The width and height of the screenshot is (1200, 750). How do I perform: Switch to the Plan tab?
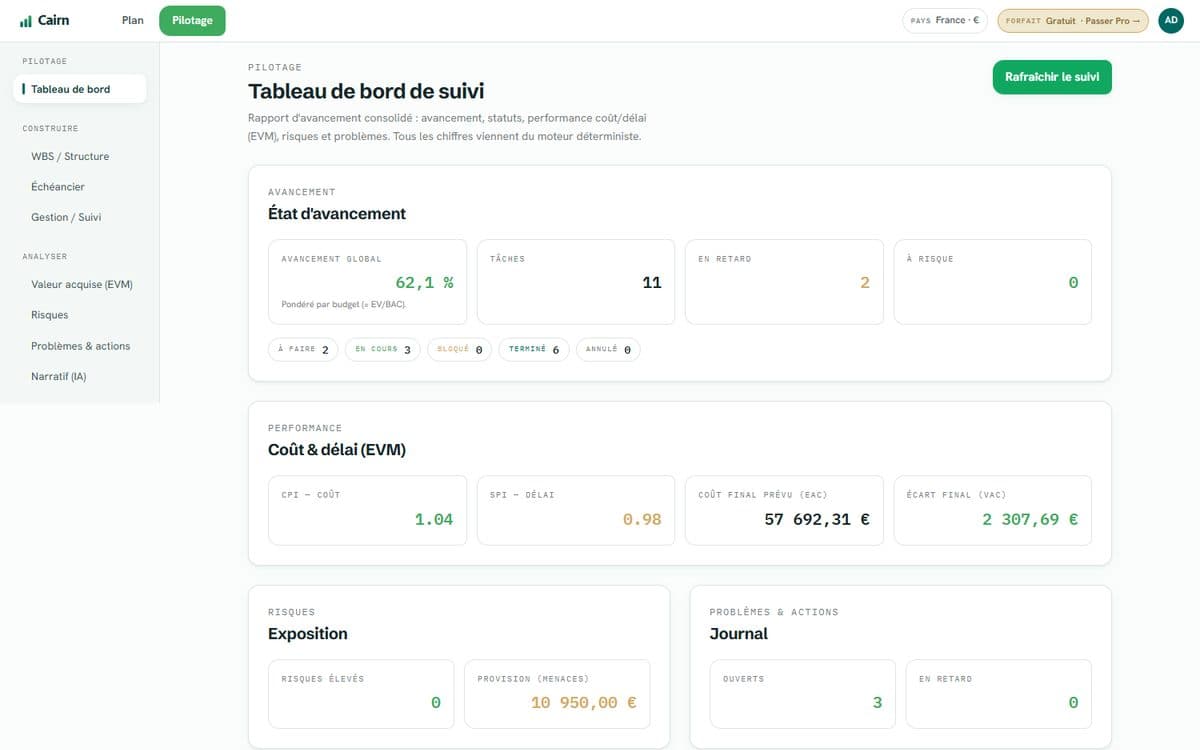point(133,20)
